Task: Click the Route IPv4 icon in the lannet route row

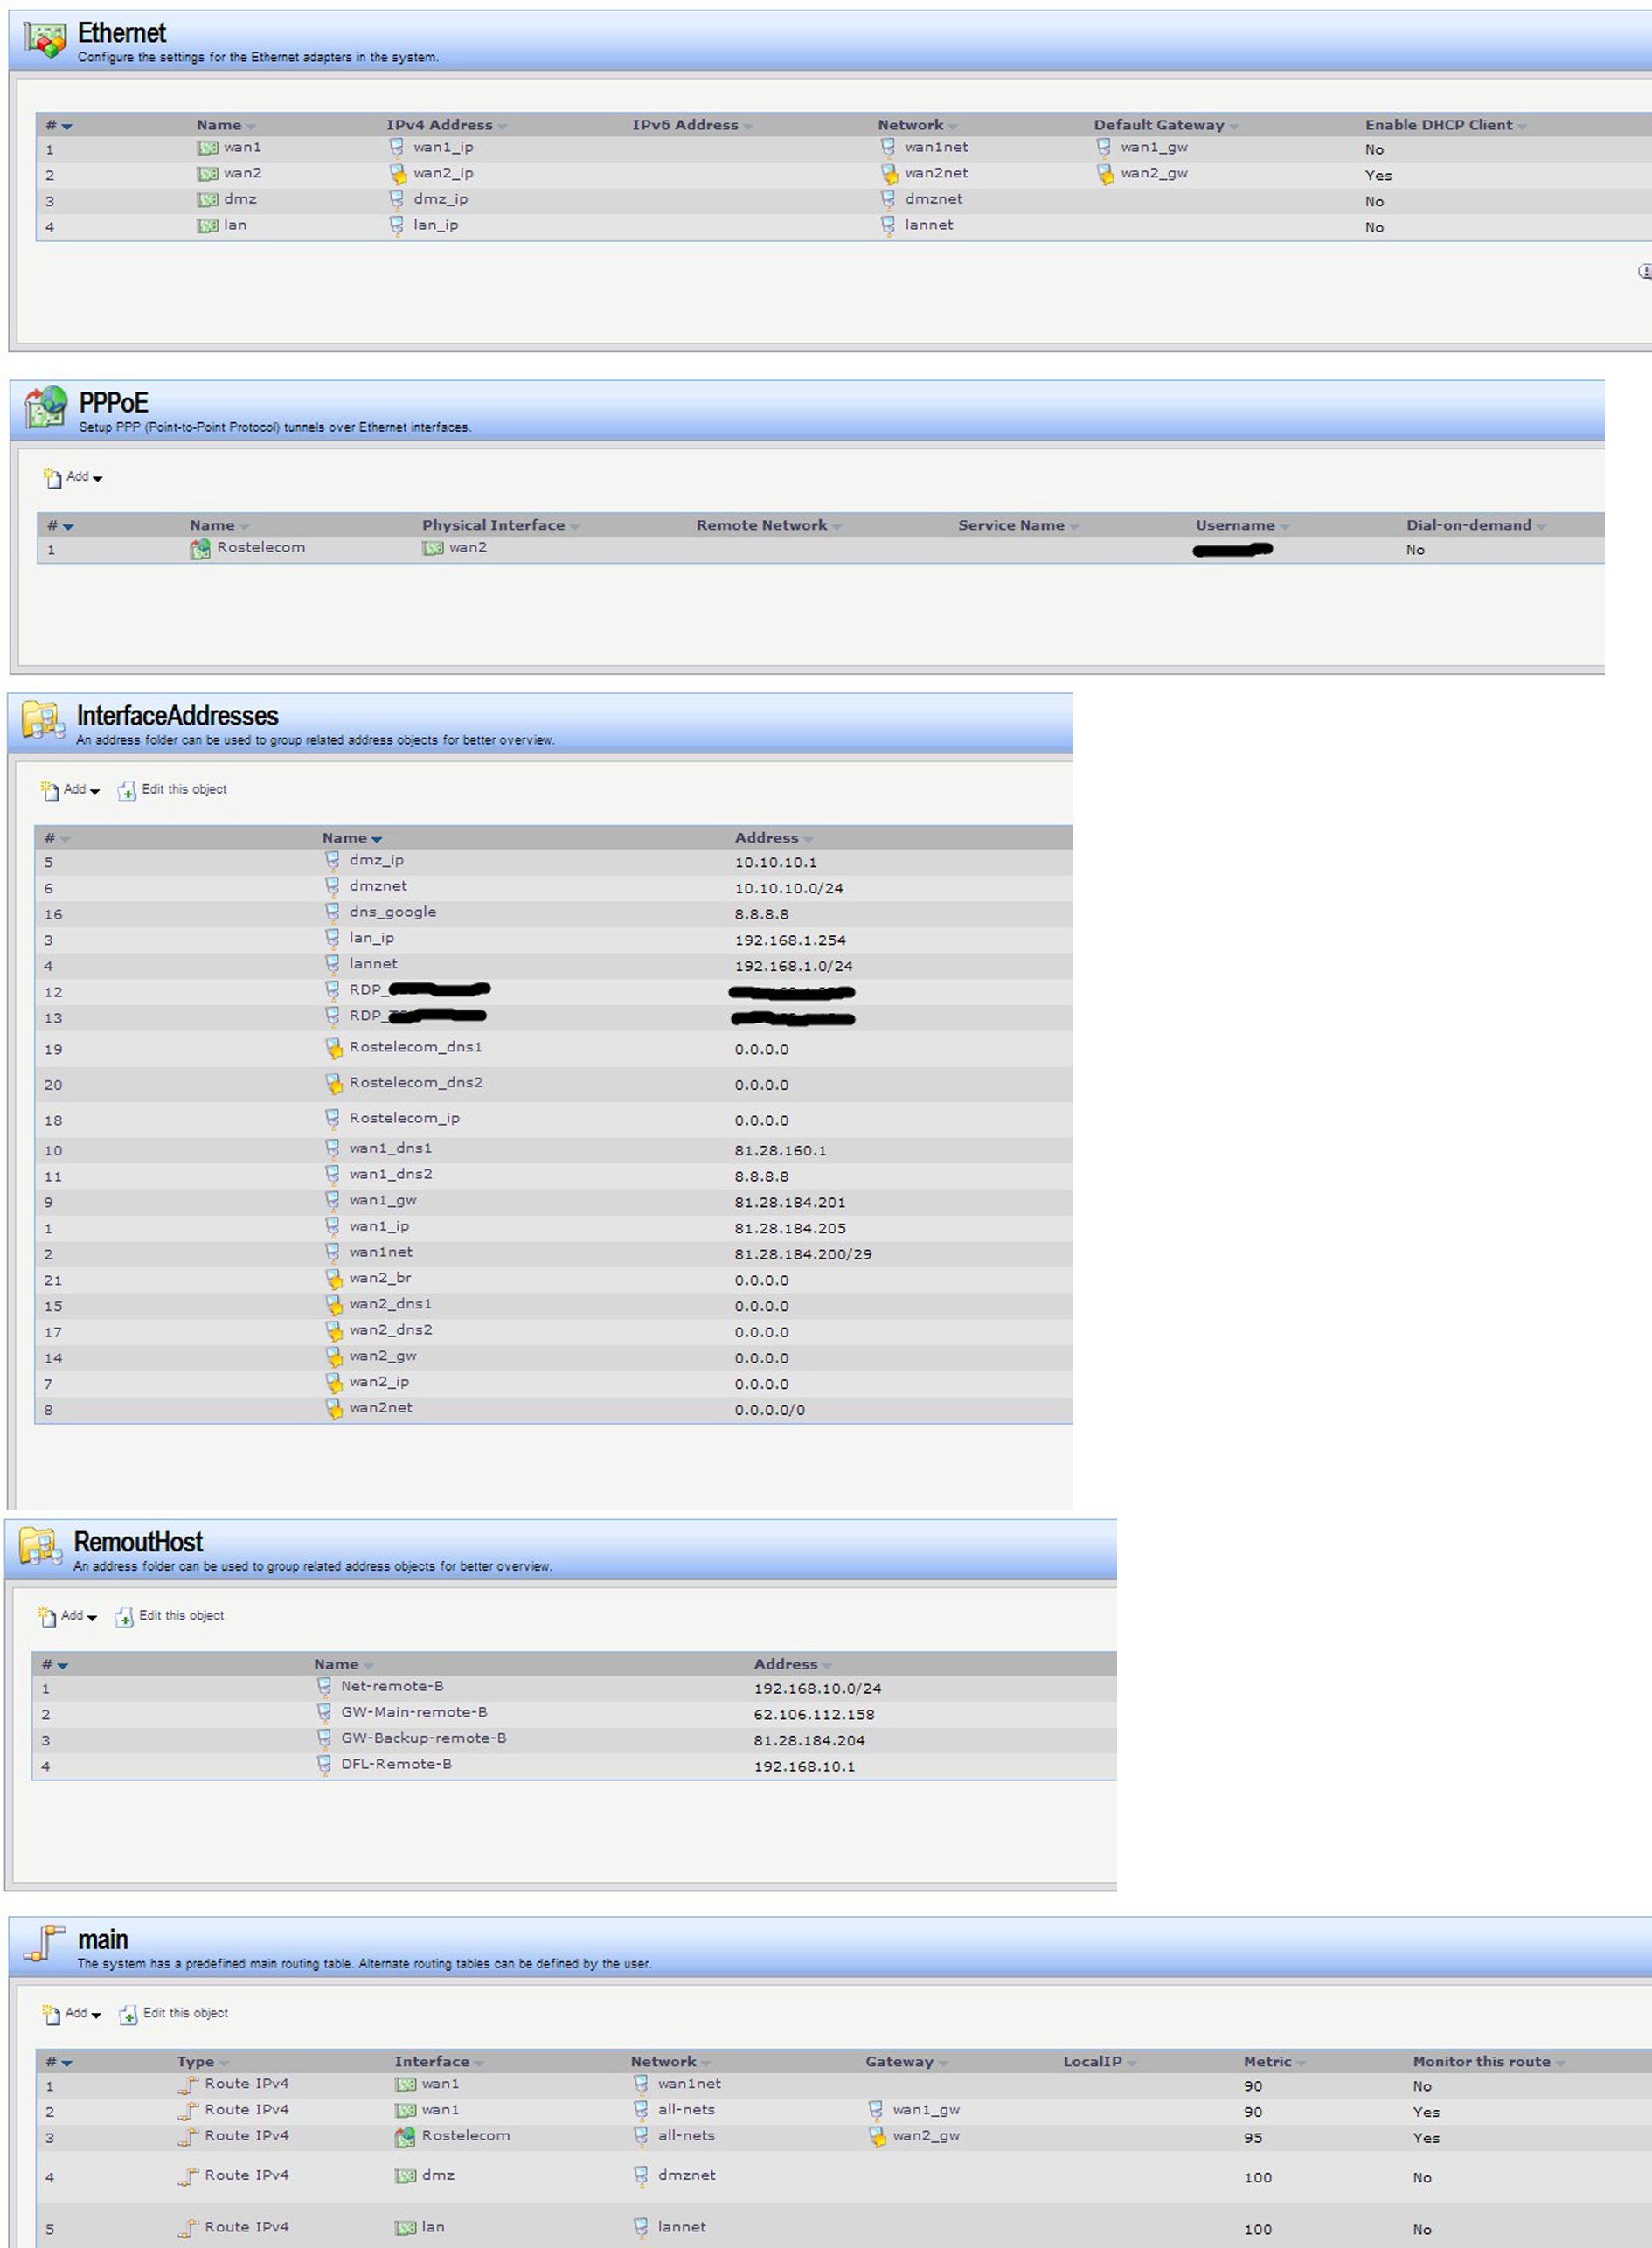Action: (187, 2228)
